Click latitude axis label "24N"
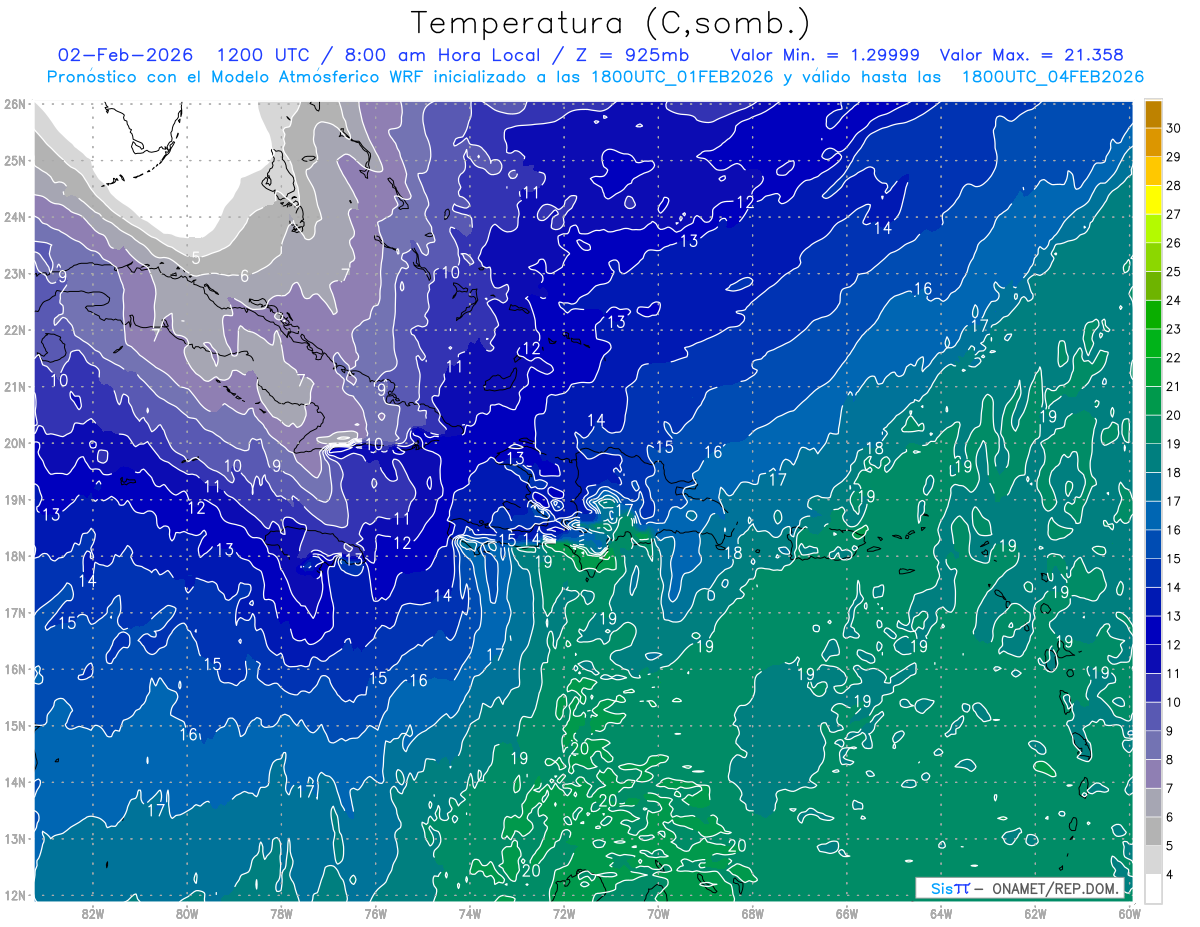1200x927 pixels. (14, 217)
